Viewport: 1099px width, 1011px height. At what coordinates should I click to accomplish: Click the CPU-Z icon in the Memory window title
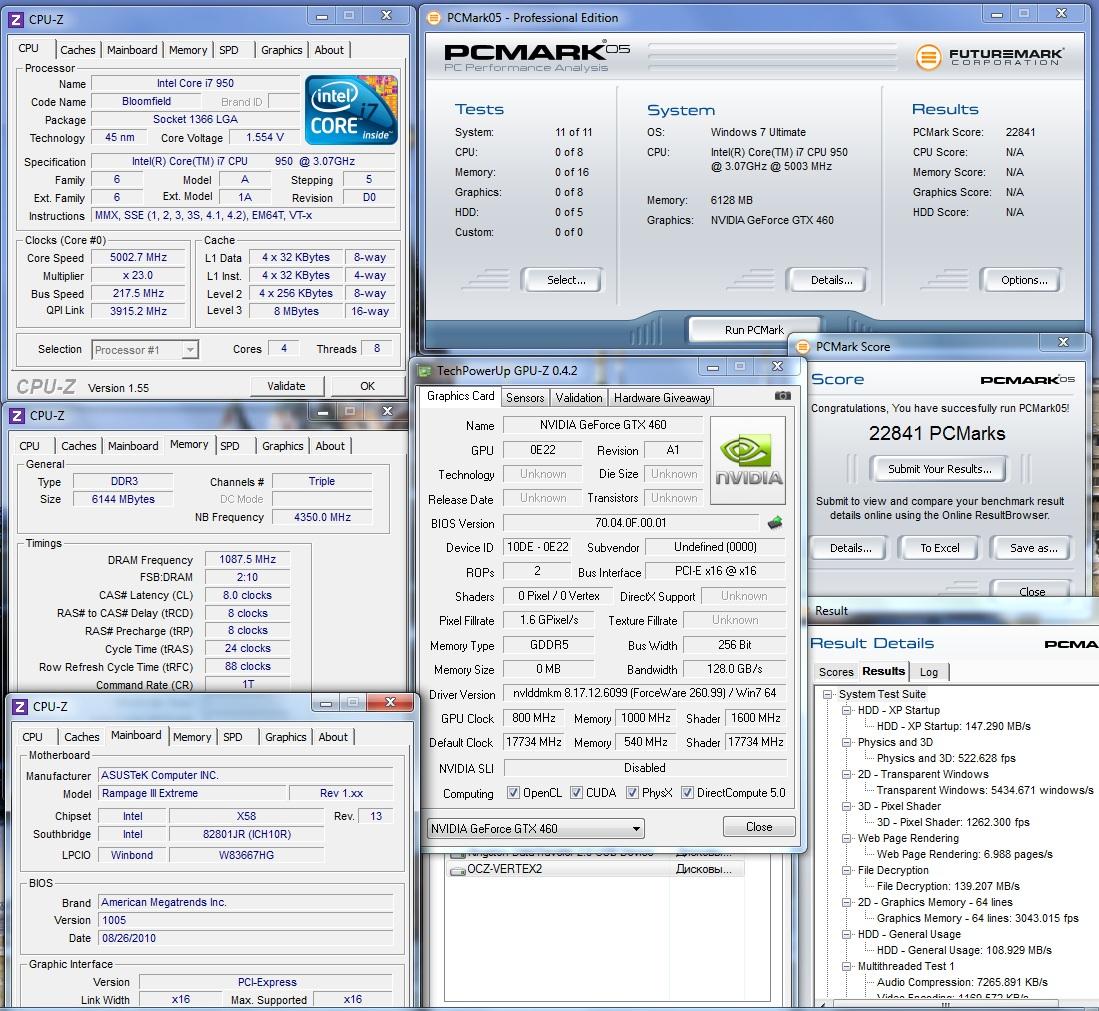coord(18,416)
